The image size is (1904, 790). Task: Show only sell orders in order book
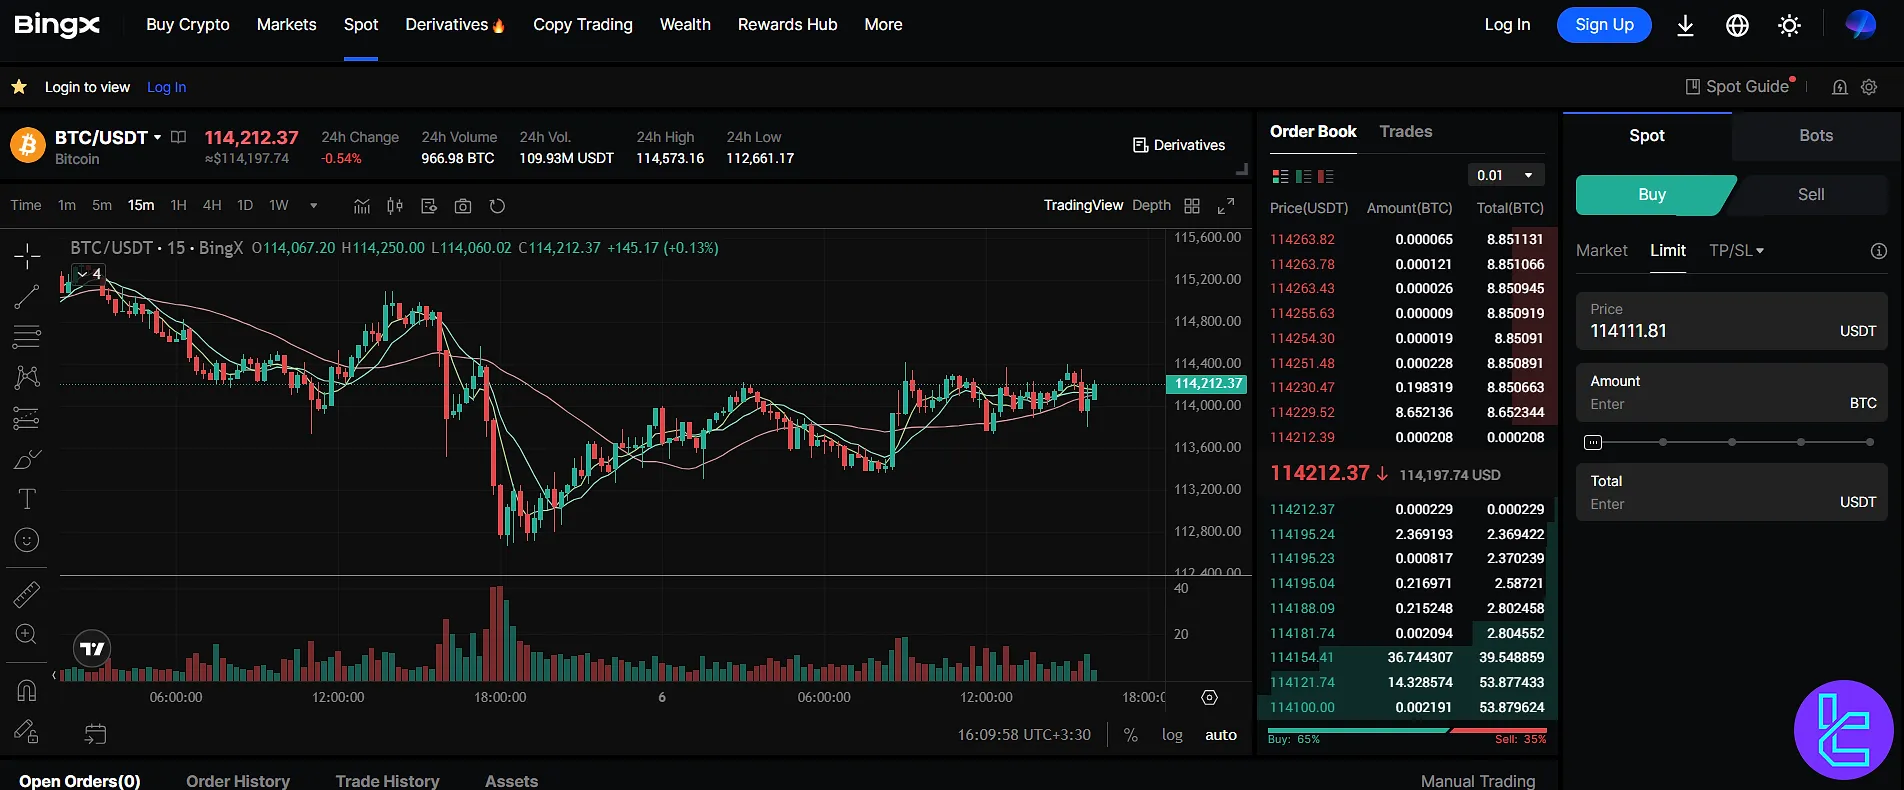click(x=1326, y=176)
